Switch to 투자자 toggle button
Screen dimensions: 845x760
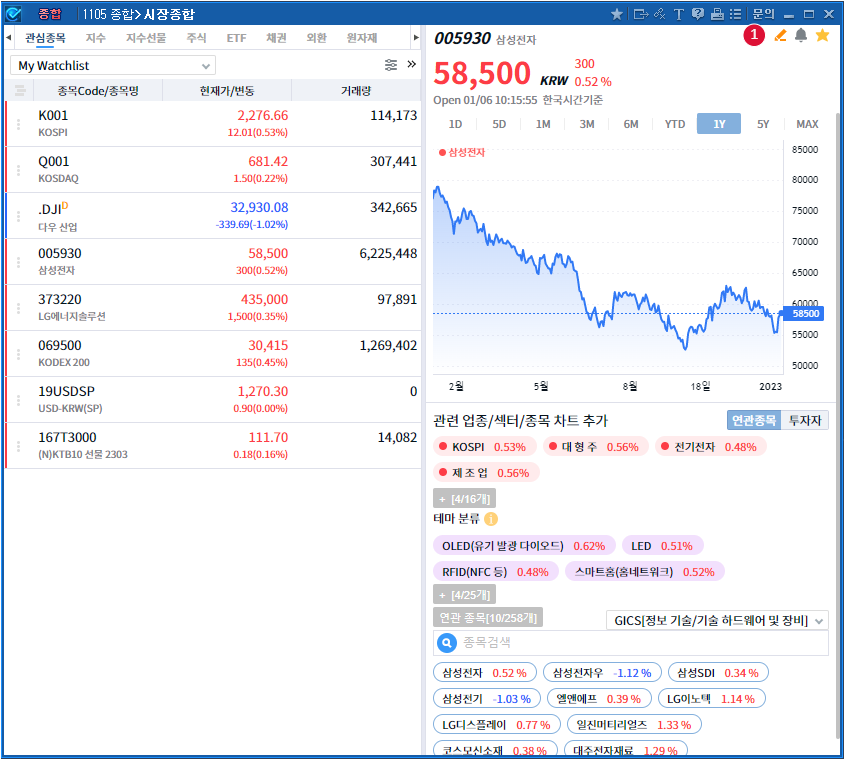pyautogui.click(x=804, y=421)
